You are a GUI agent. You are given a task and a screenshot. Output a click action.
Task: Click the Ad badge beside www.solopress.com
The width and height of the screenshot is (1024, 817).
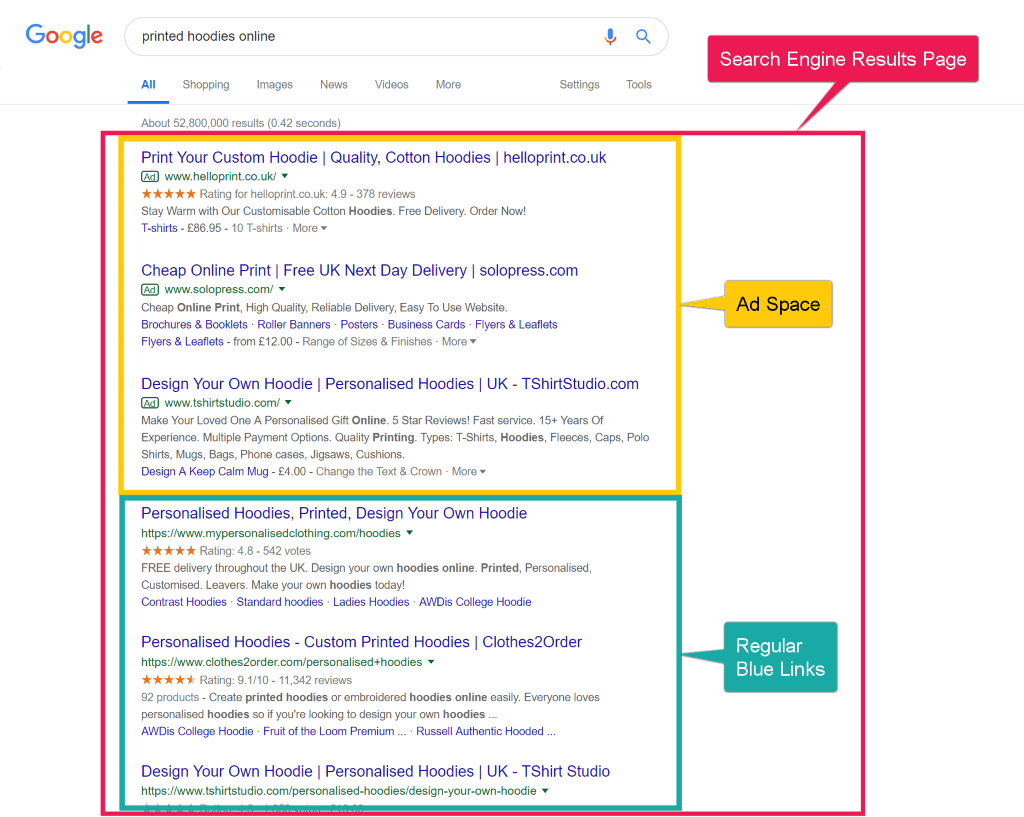click(150, 290)
